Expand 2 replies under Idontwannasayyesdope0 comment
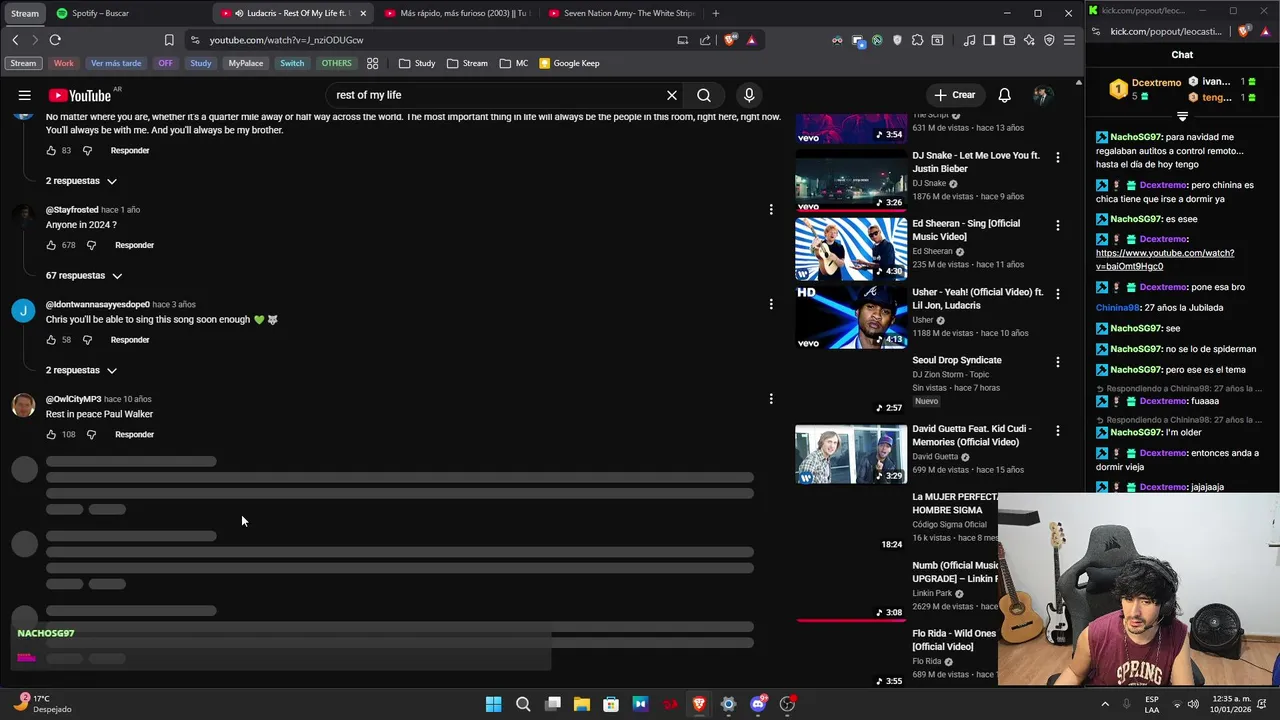This screenshot has width=1280, height=720. (x=81, y=370)
